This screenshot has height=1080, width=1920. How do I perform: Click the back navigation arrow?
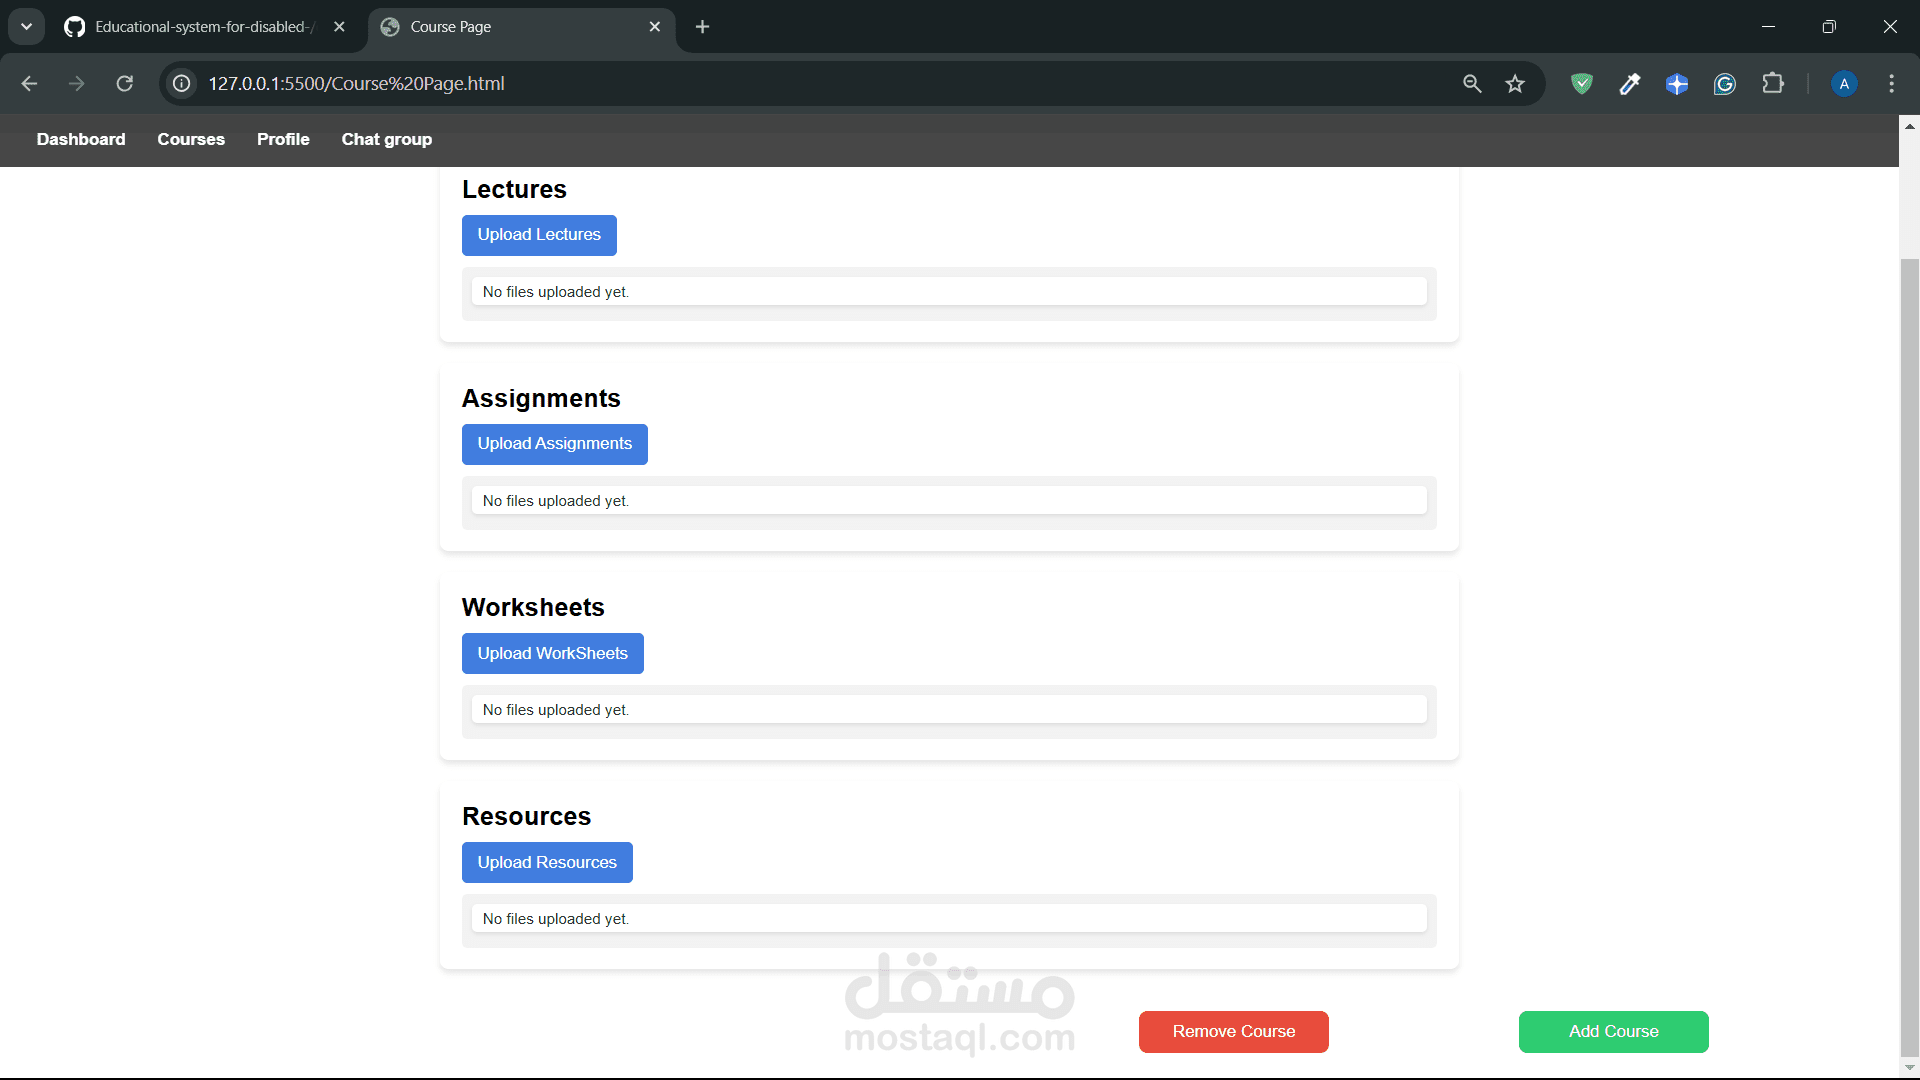(x=29, y=84)
